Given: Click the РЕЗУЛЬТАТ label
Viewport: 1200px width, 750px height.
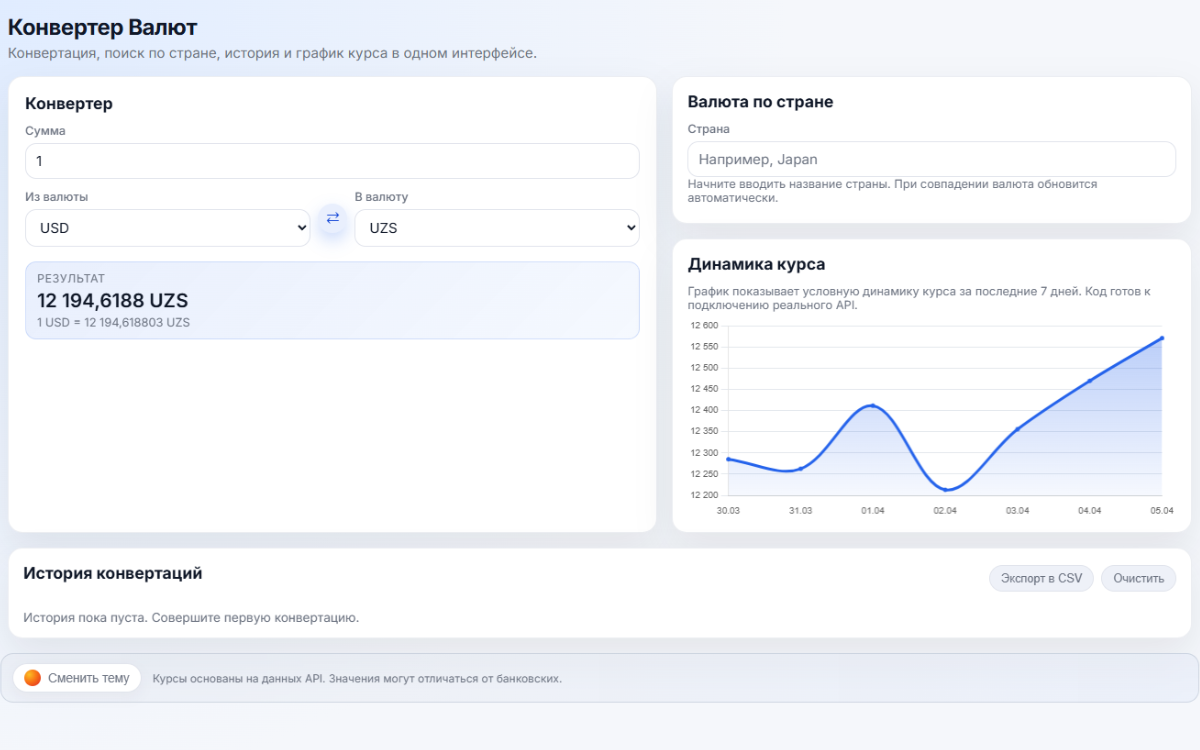Looking at the screenshot, I should pyautogui.click(x=71, y=278).
